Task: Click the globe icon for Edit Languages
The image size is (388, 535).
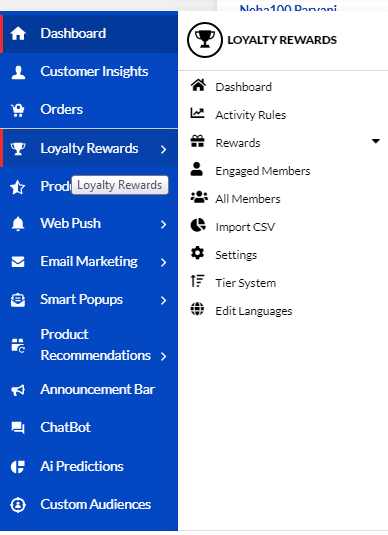Action: coord(197,309)
